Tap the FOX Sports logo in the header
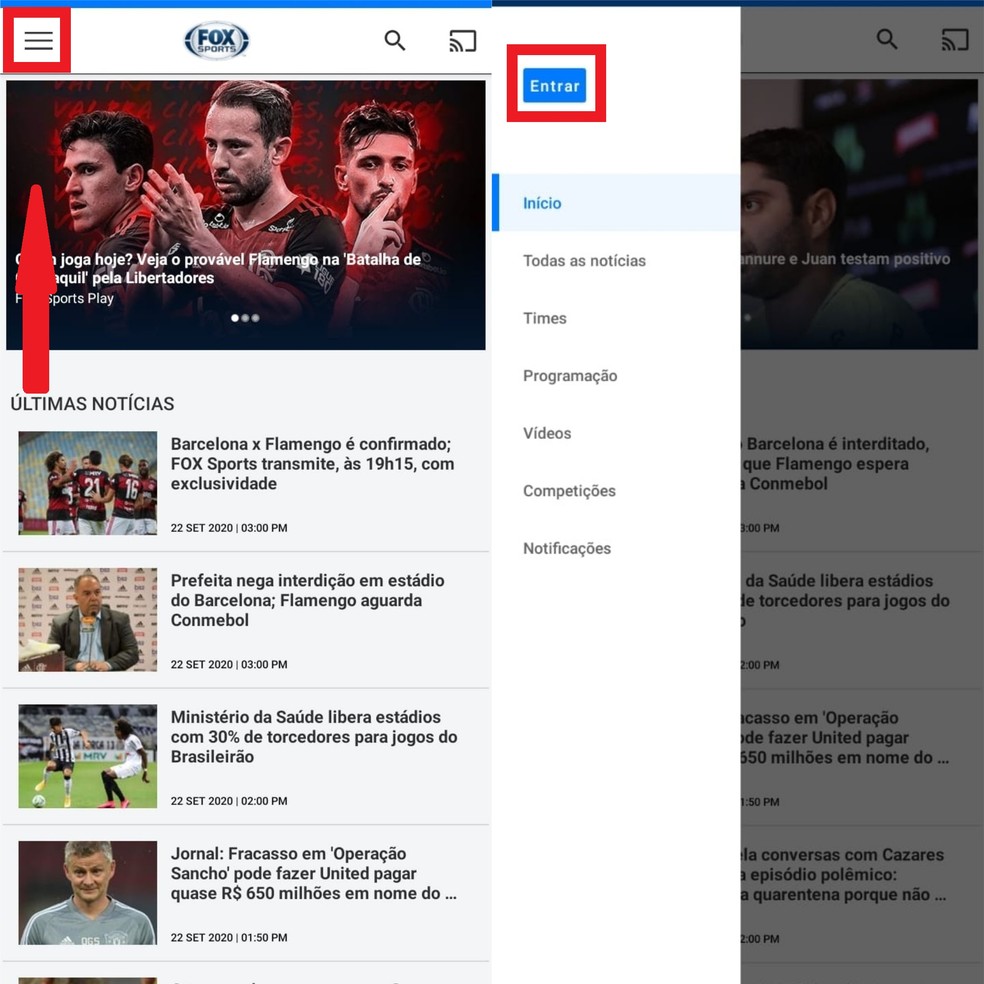 coord(217,41)
